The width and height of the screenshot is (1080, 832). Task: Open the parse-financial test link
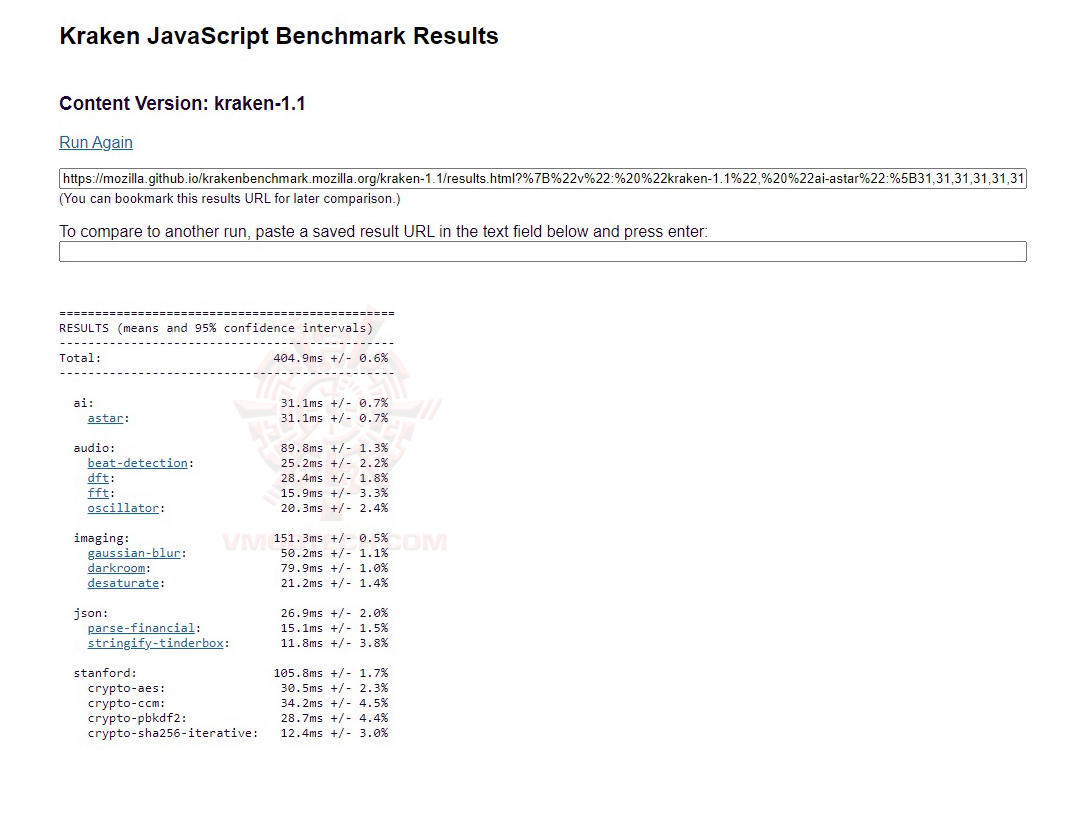pyautogui.click(x=141, y=628)
